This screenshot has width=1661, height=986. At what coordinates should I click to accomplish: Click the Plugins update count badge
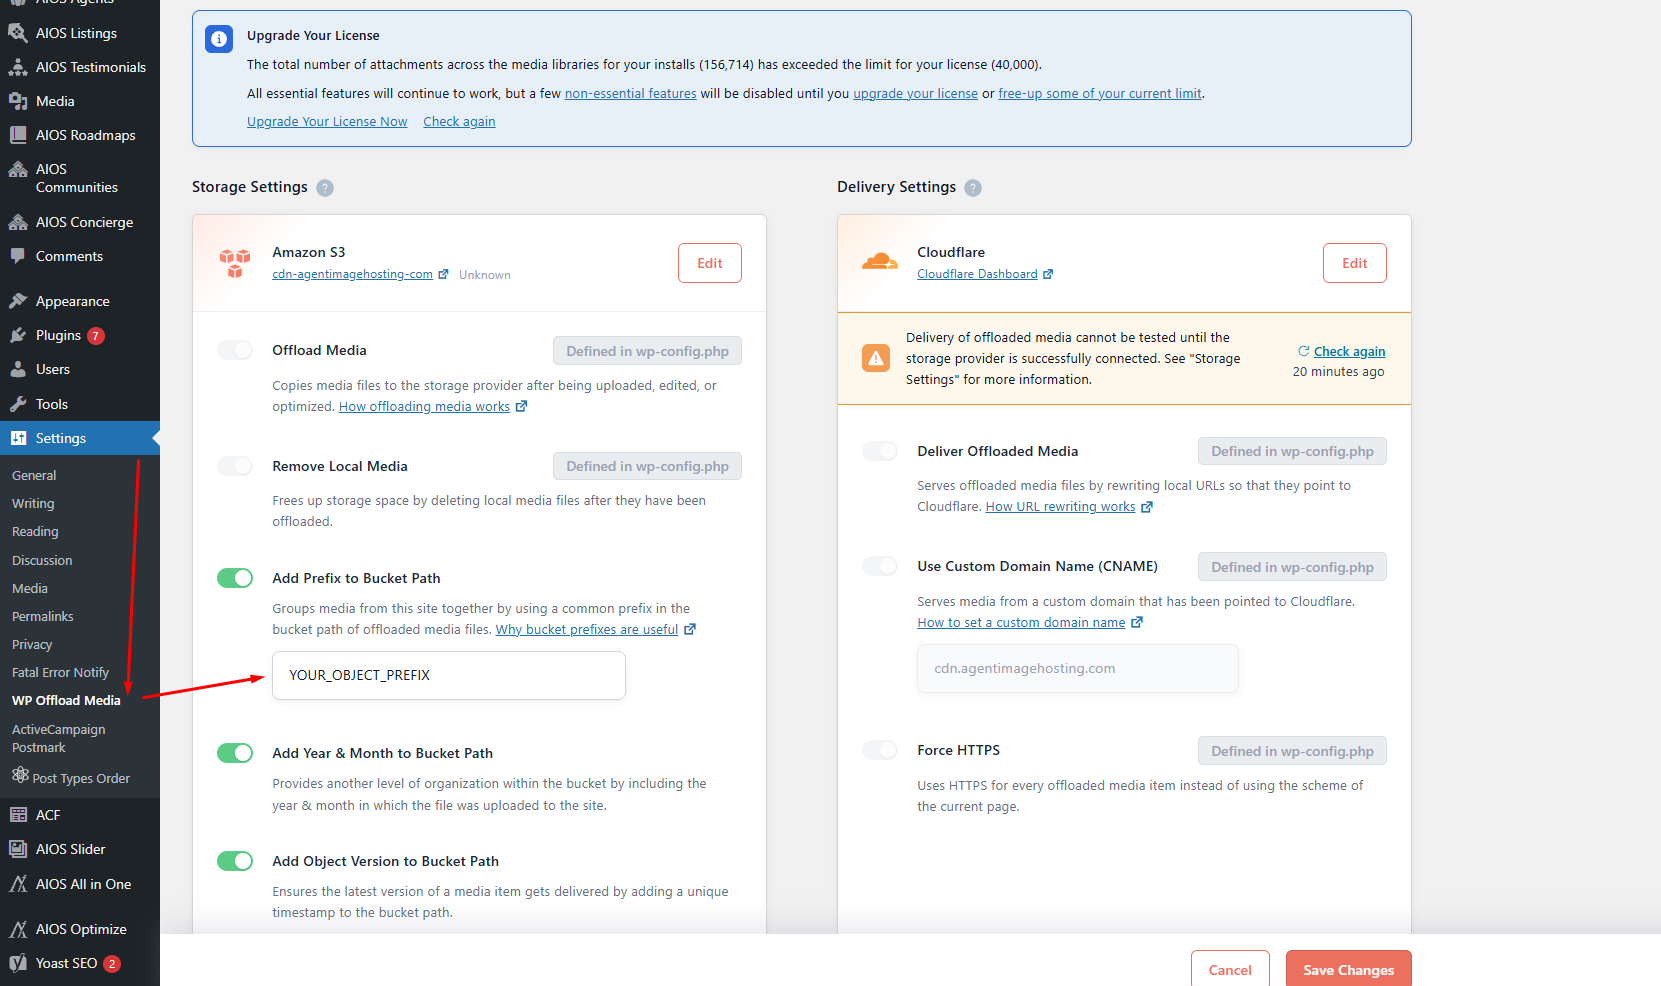click(96, 336)
